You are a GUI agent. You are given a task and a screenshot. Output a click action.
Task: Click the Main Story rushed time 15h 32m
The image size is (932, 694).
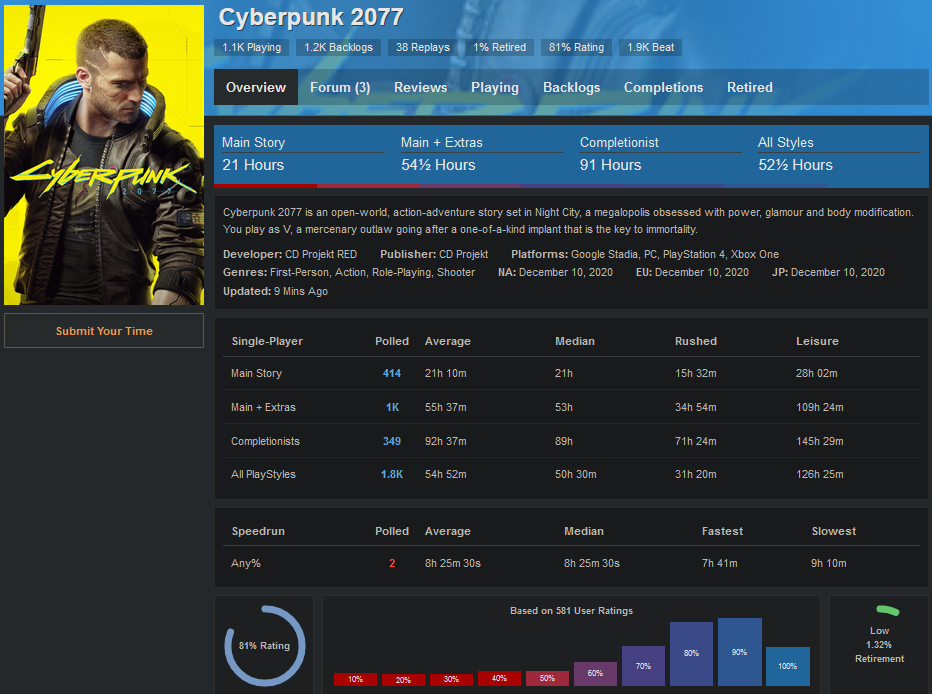[x=695, y=373]
